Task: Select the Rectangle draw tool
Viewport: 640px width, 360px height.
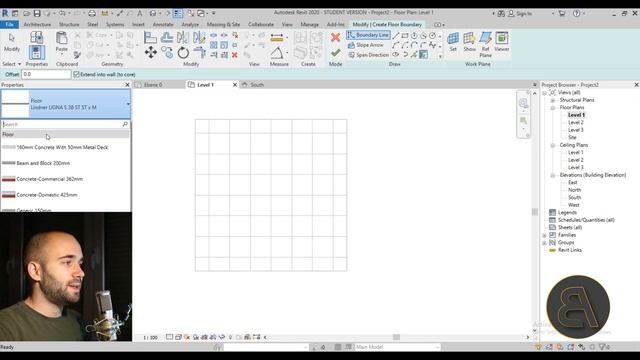Action: pyautogui.click(x=404, y=36)
